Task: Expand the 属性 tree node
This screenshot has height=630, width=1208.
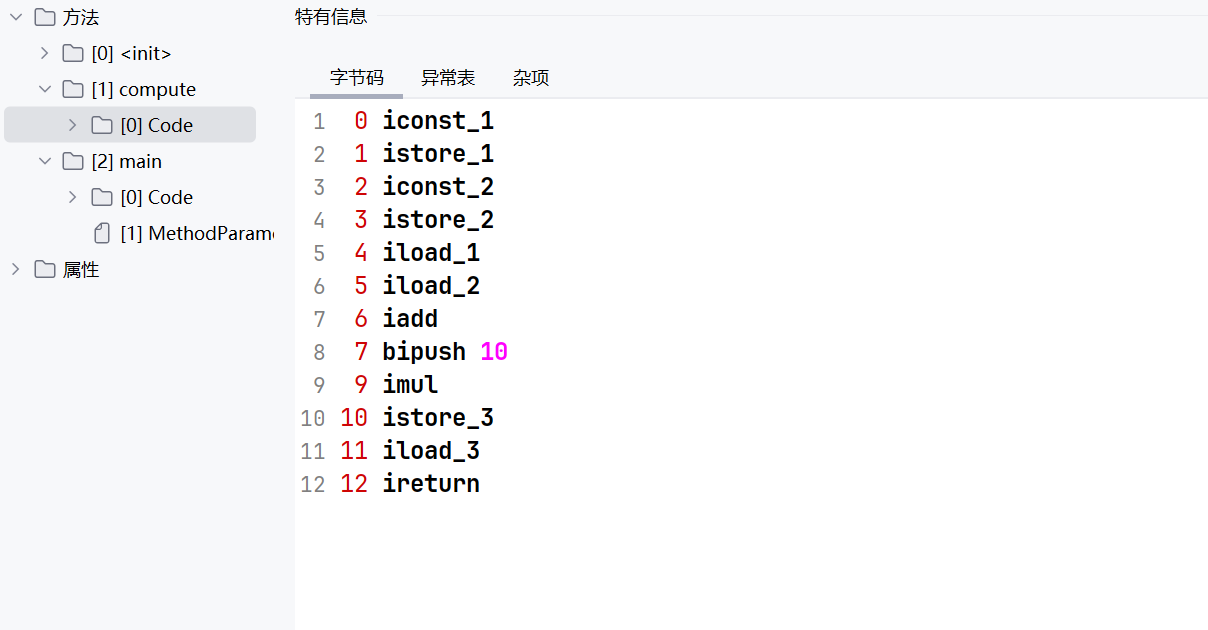Action: [16, 269]
